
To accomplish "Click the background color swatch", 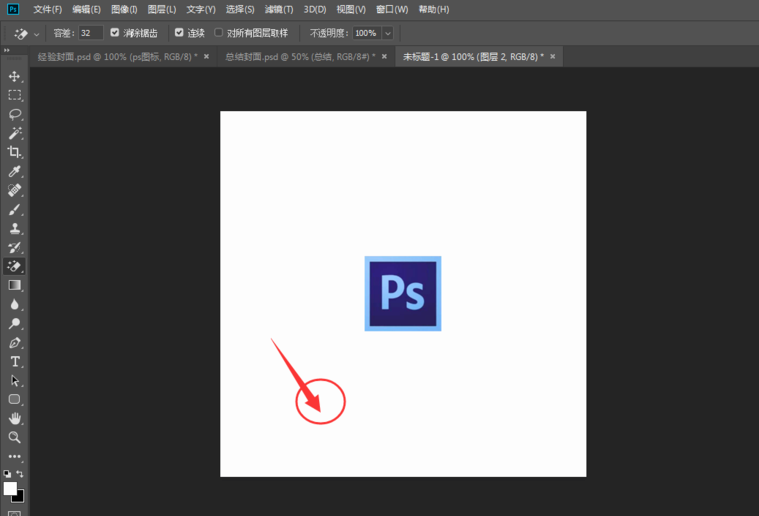I will click(x=20, y=498).
